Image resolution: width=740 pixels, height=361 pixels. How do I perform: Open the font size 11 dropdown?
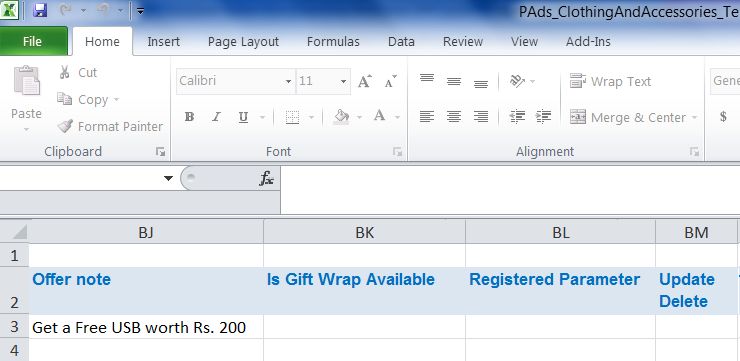click(344, 81)
